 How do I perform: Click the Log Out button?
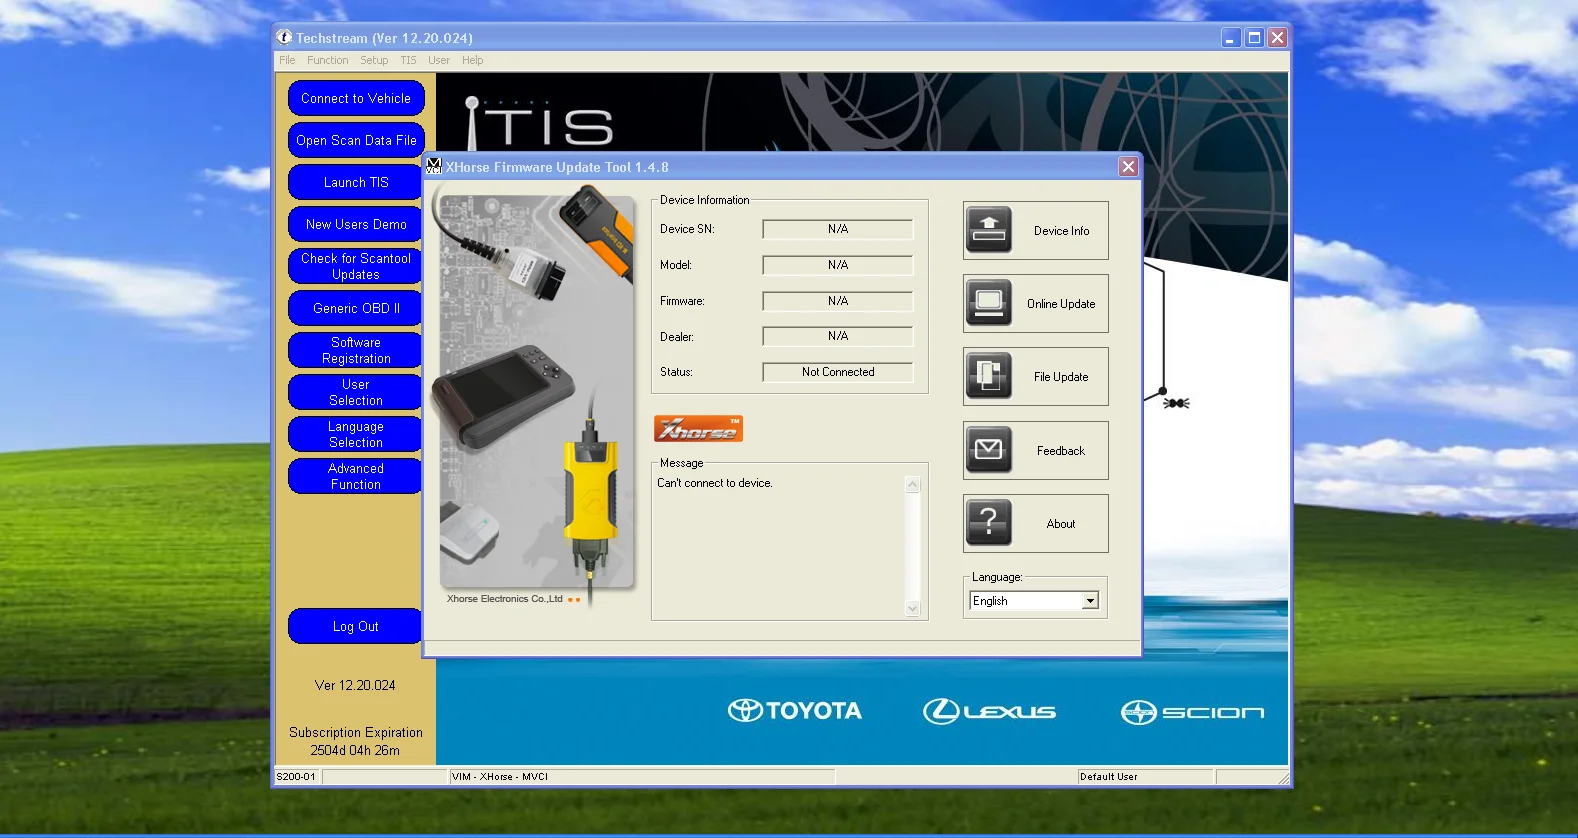coord(356,627)
